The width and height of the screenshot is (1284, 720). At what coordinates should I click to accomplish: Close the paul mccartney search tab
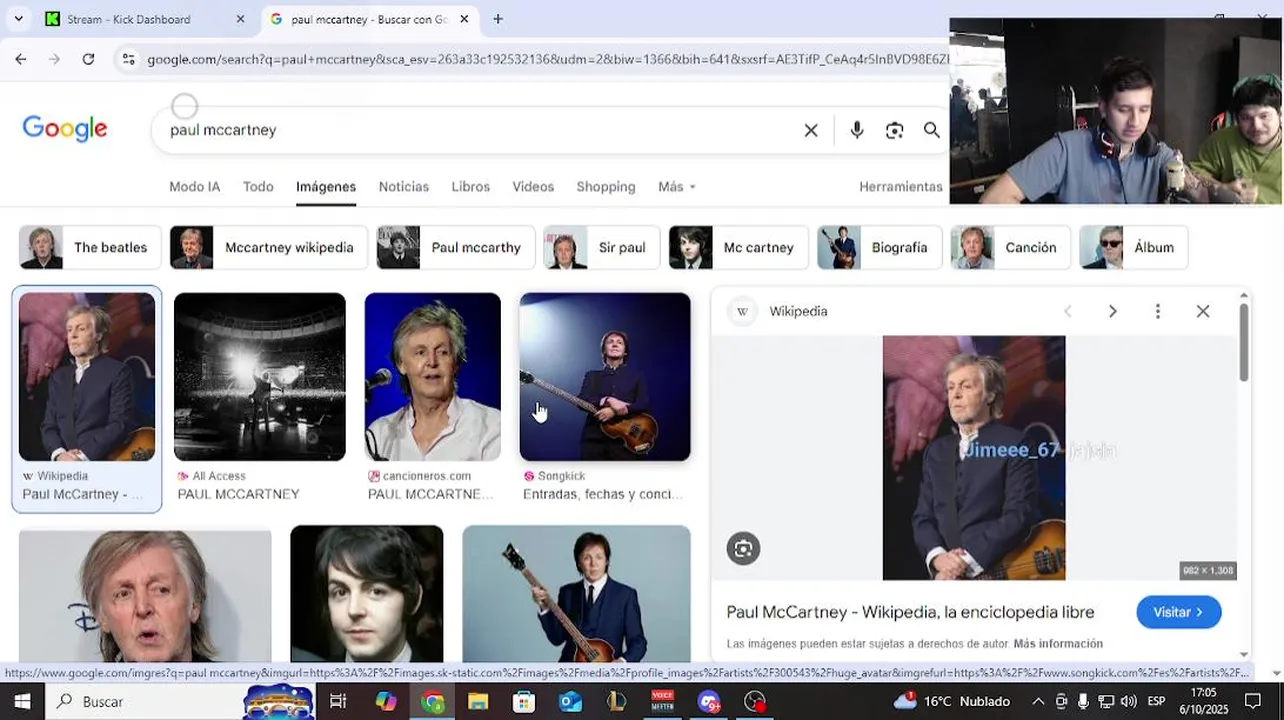[464, 19]
